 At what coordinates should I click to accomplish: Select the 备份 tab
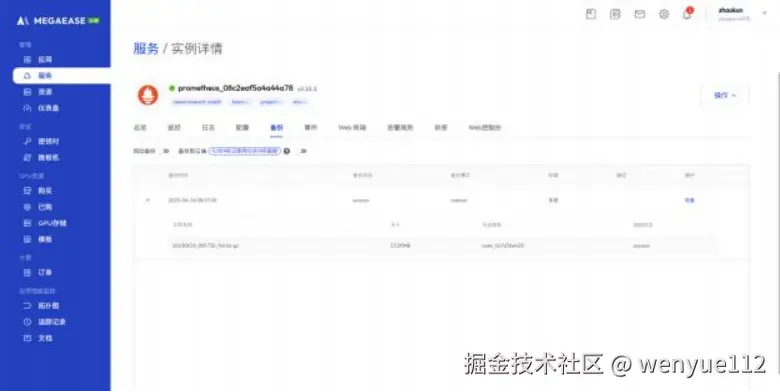click(277, 127)
